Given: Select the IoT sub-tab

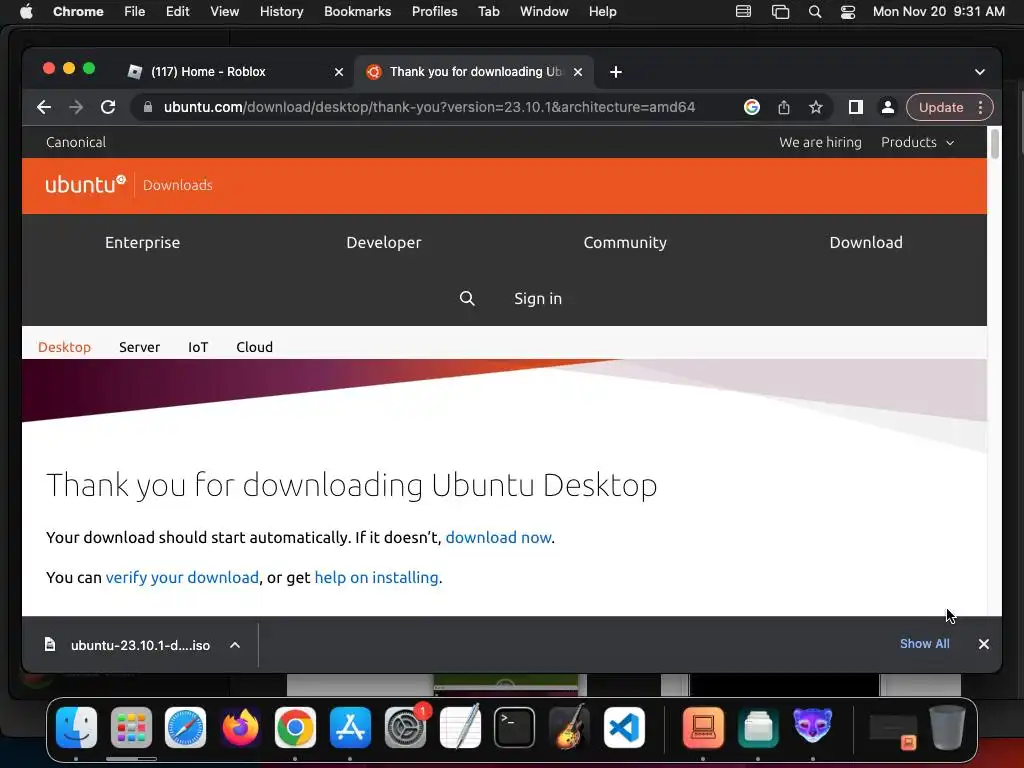Looking at the screenshot, I should pyautogui.click(x=198, y=347).
